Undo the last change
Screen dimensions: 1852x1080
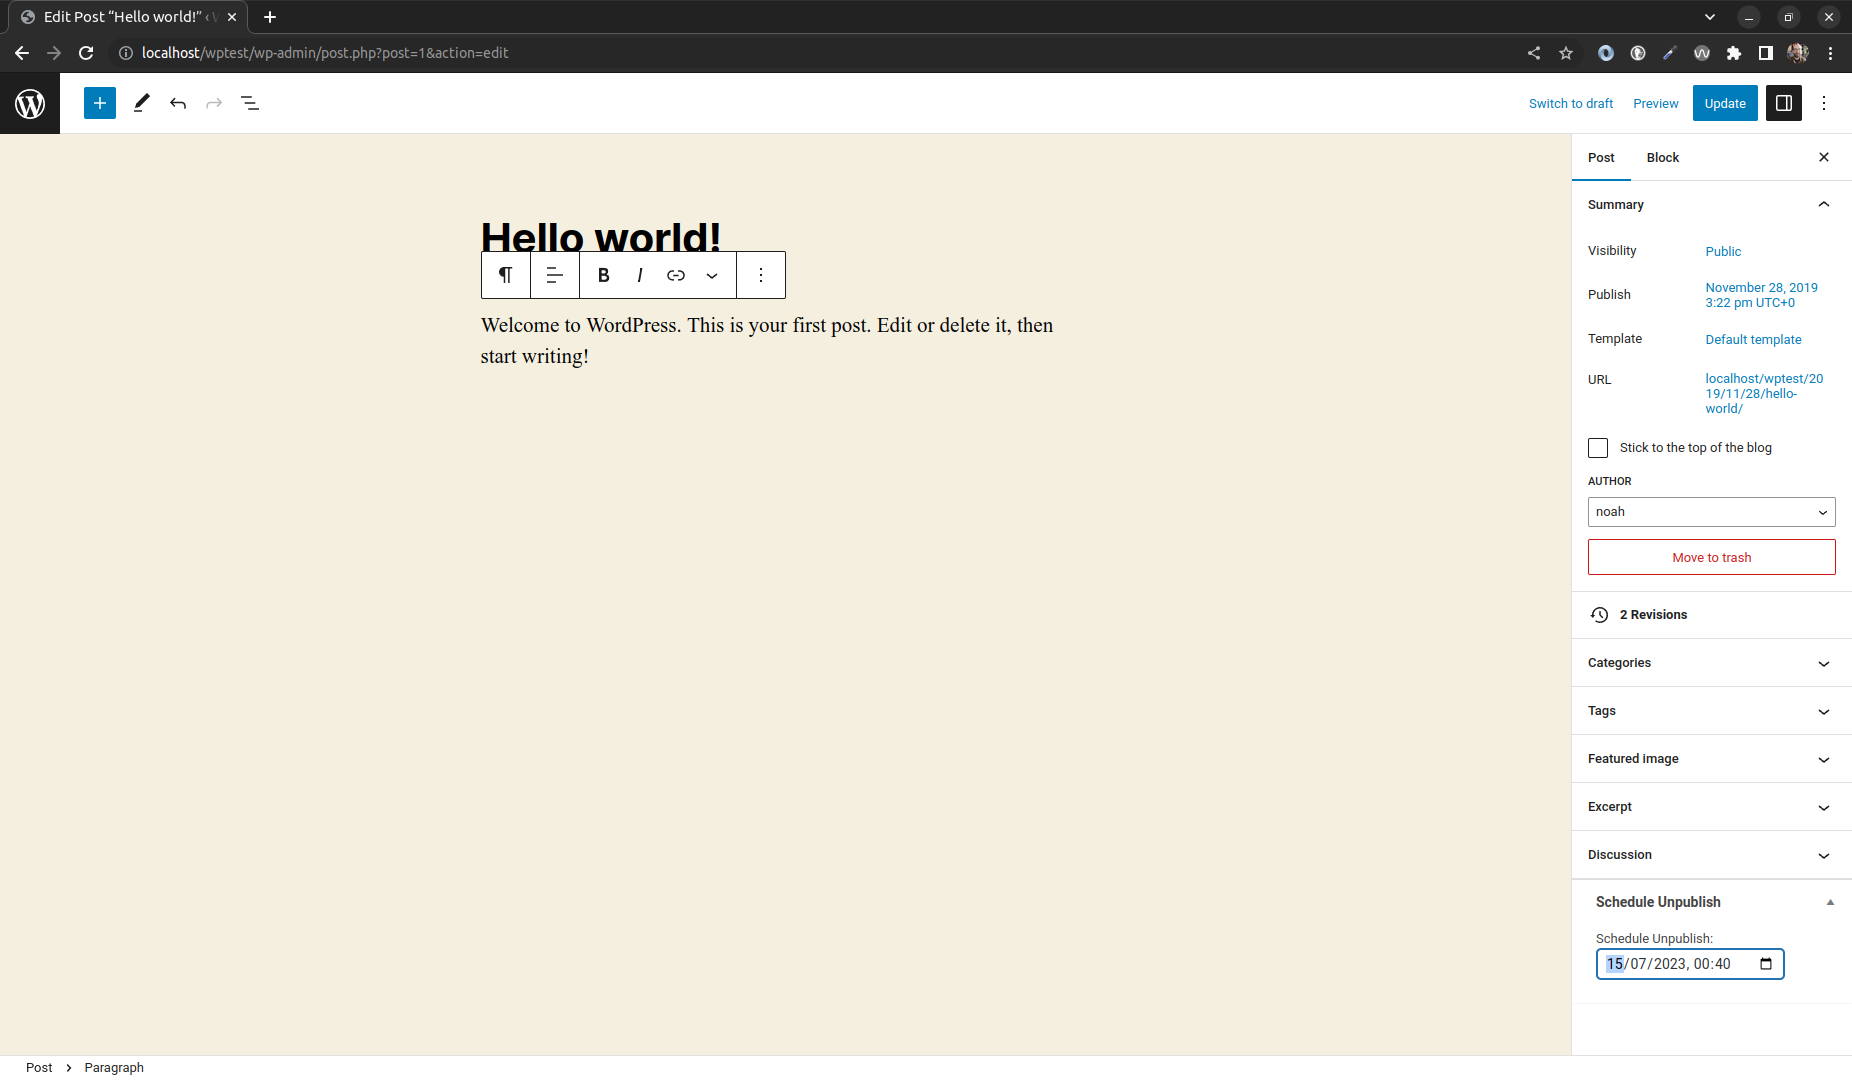(x=178, y=103)
